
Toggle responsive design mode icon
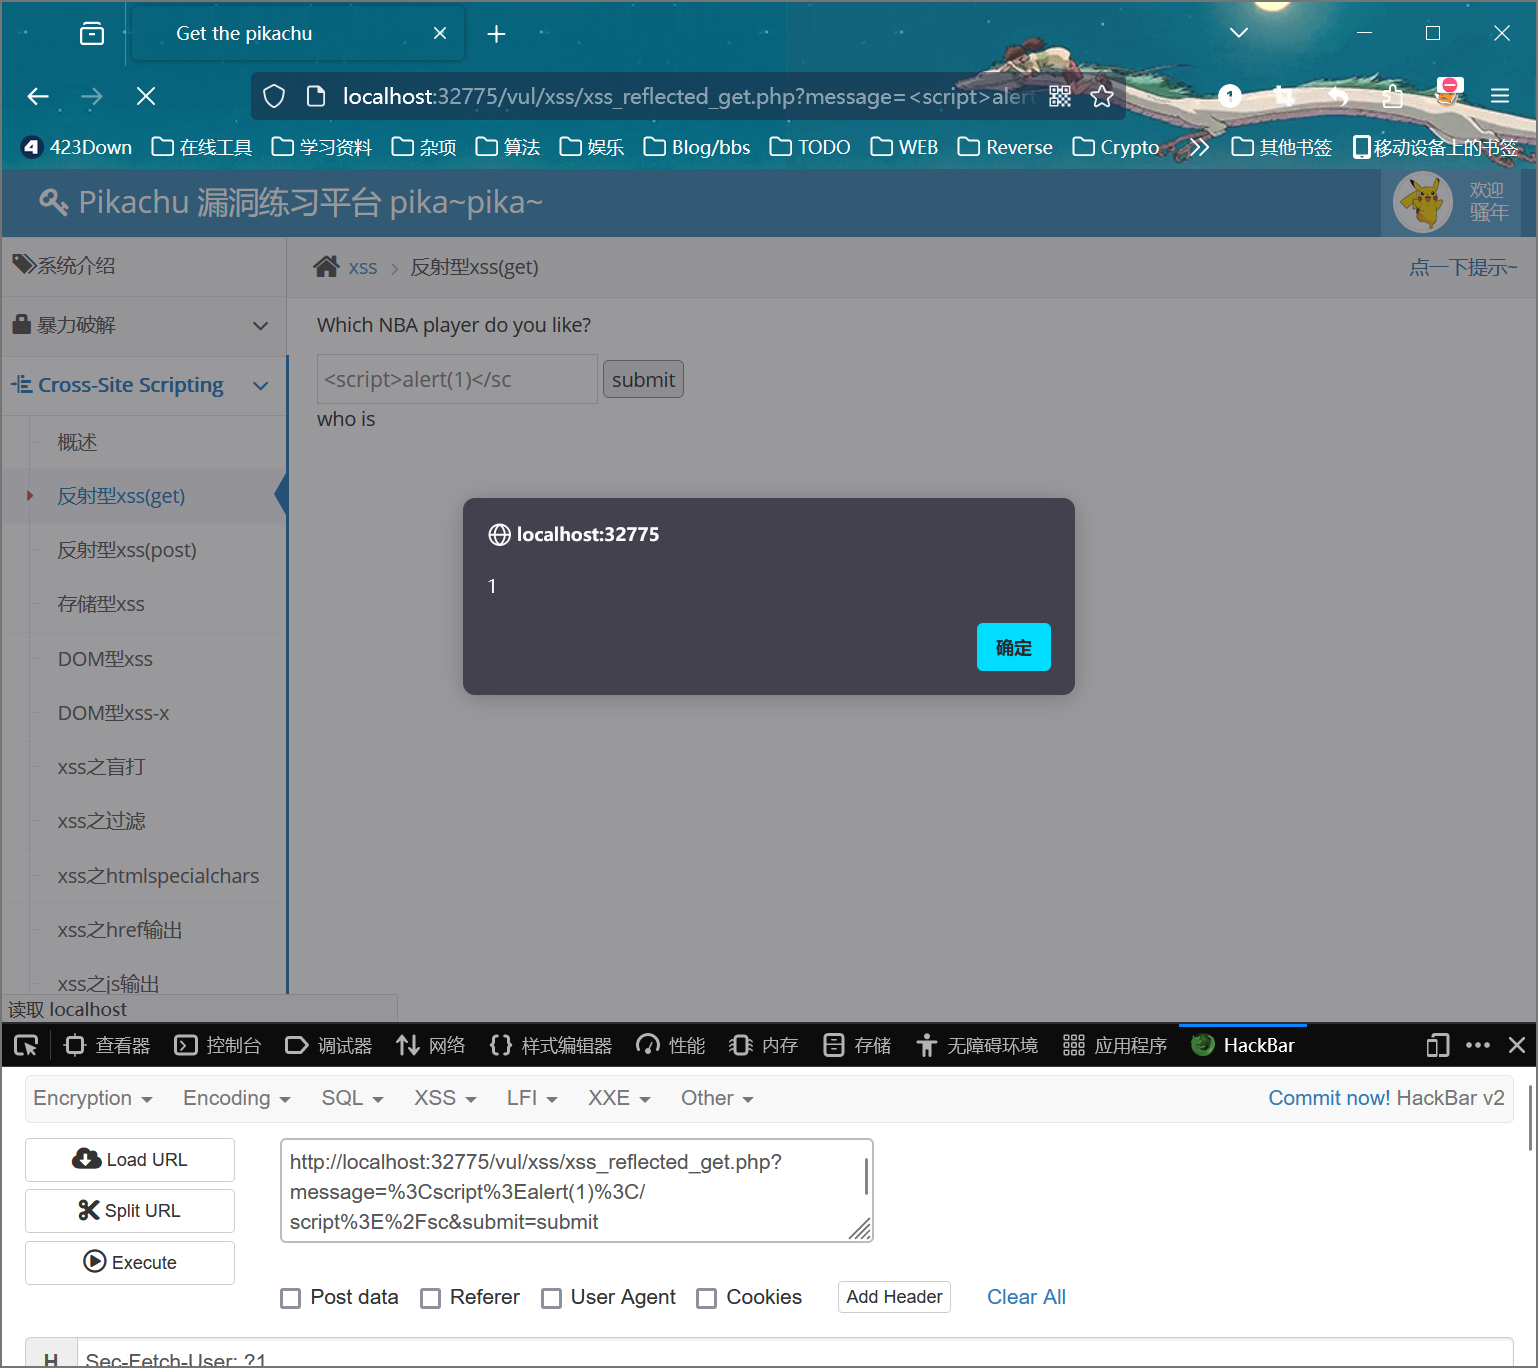[1437, 1045]
